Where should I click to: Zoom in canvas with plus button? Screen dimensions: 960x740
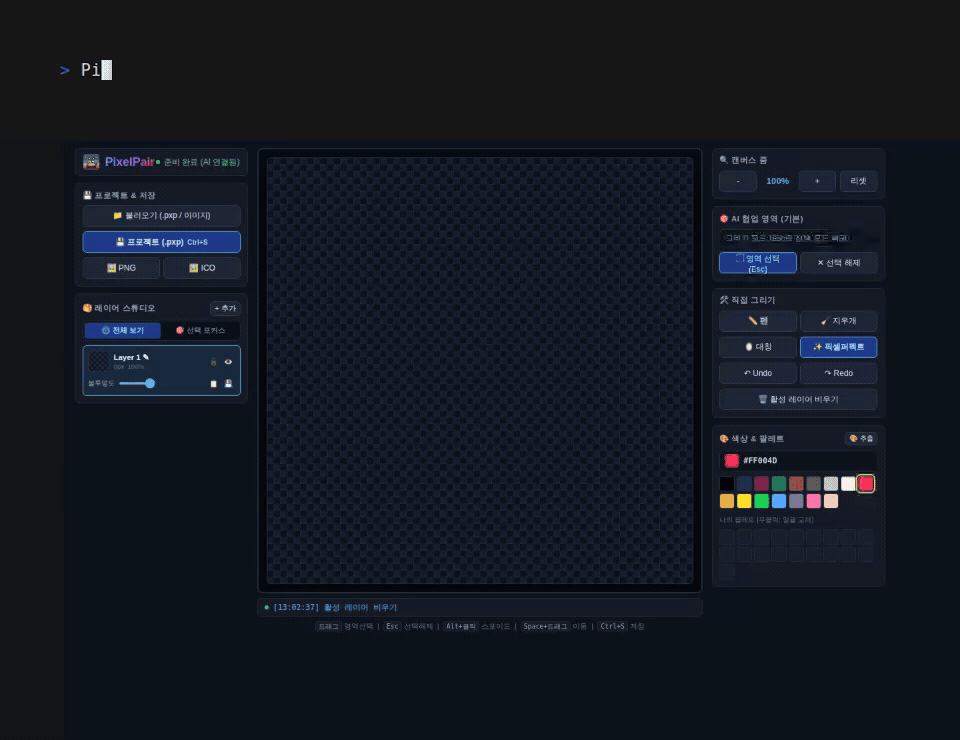coord(817,181)
